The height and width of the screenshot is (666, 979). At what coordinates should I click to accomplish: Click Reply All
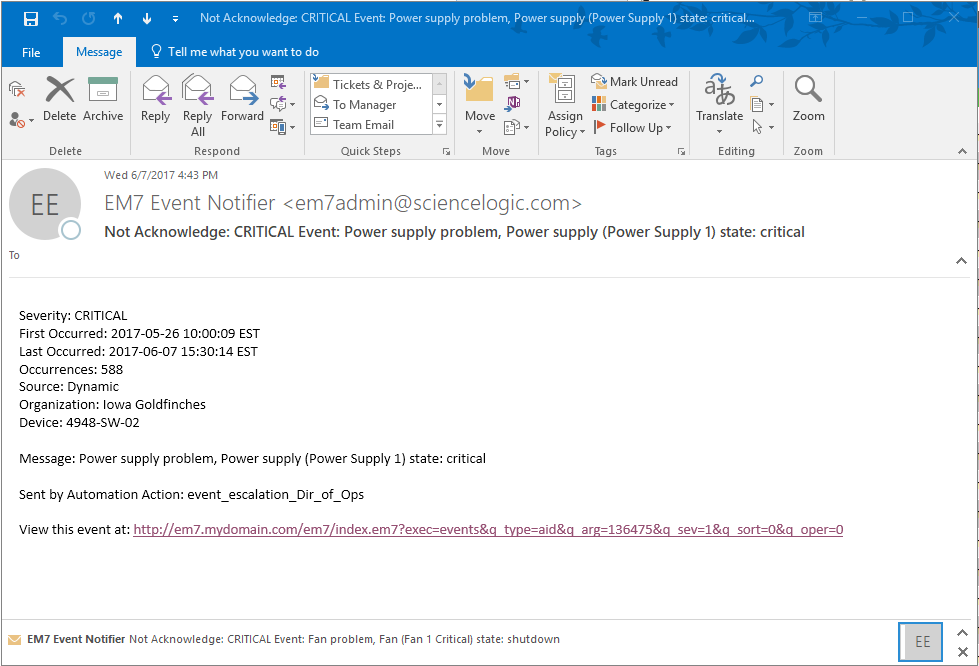pos(197,105)
